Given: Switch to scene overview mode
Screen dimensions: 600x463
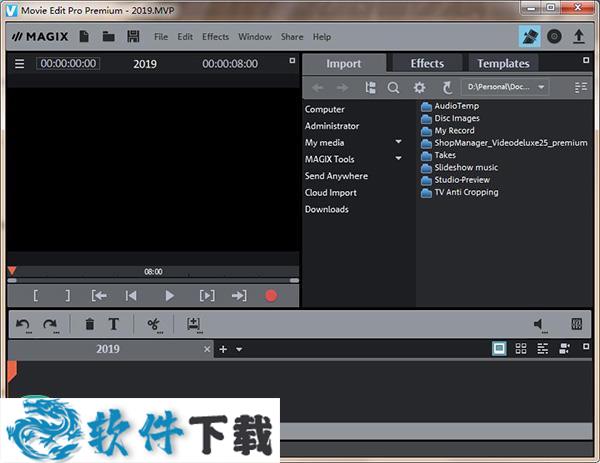Looking at the screenshot, I should point(521,349).
